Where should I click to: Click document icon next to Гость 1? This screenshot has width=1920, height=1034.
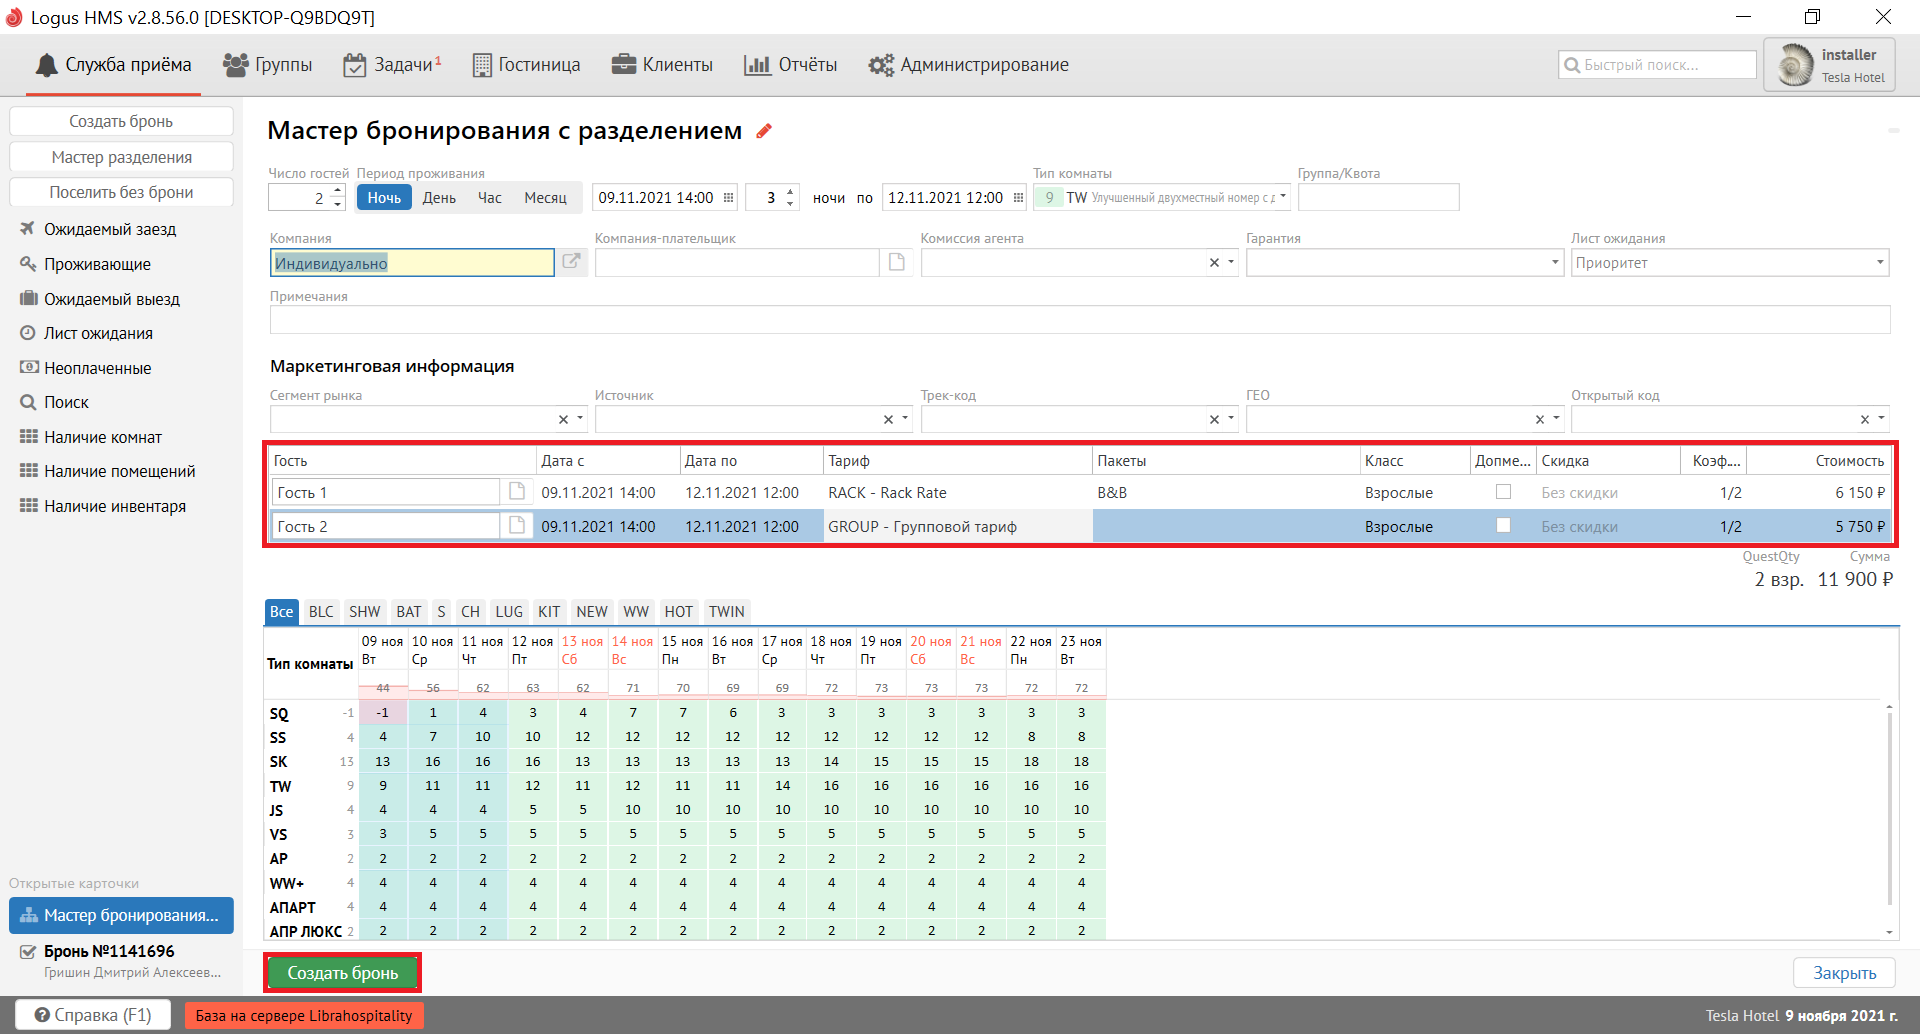click(517, 492)
